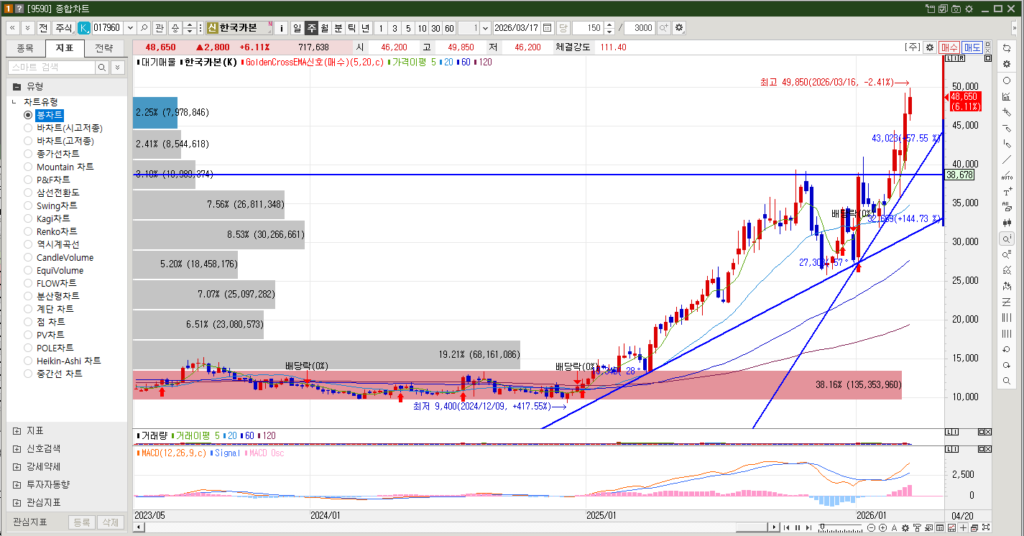The width and height of the screenshot is (1024, 536).
Task: Click the smart search magnifier icon
Action: click(x=103, y=67)
